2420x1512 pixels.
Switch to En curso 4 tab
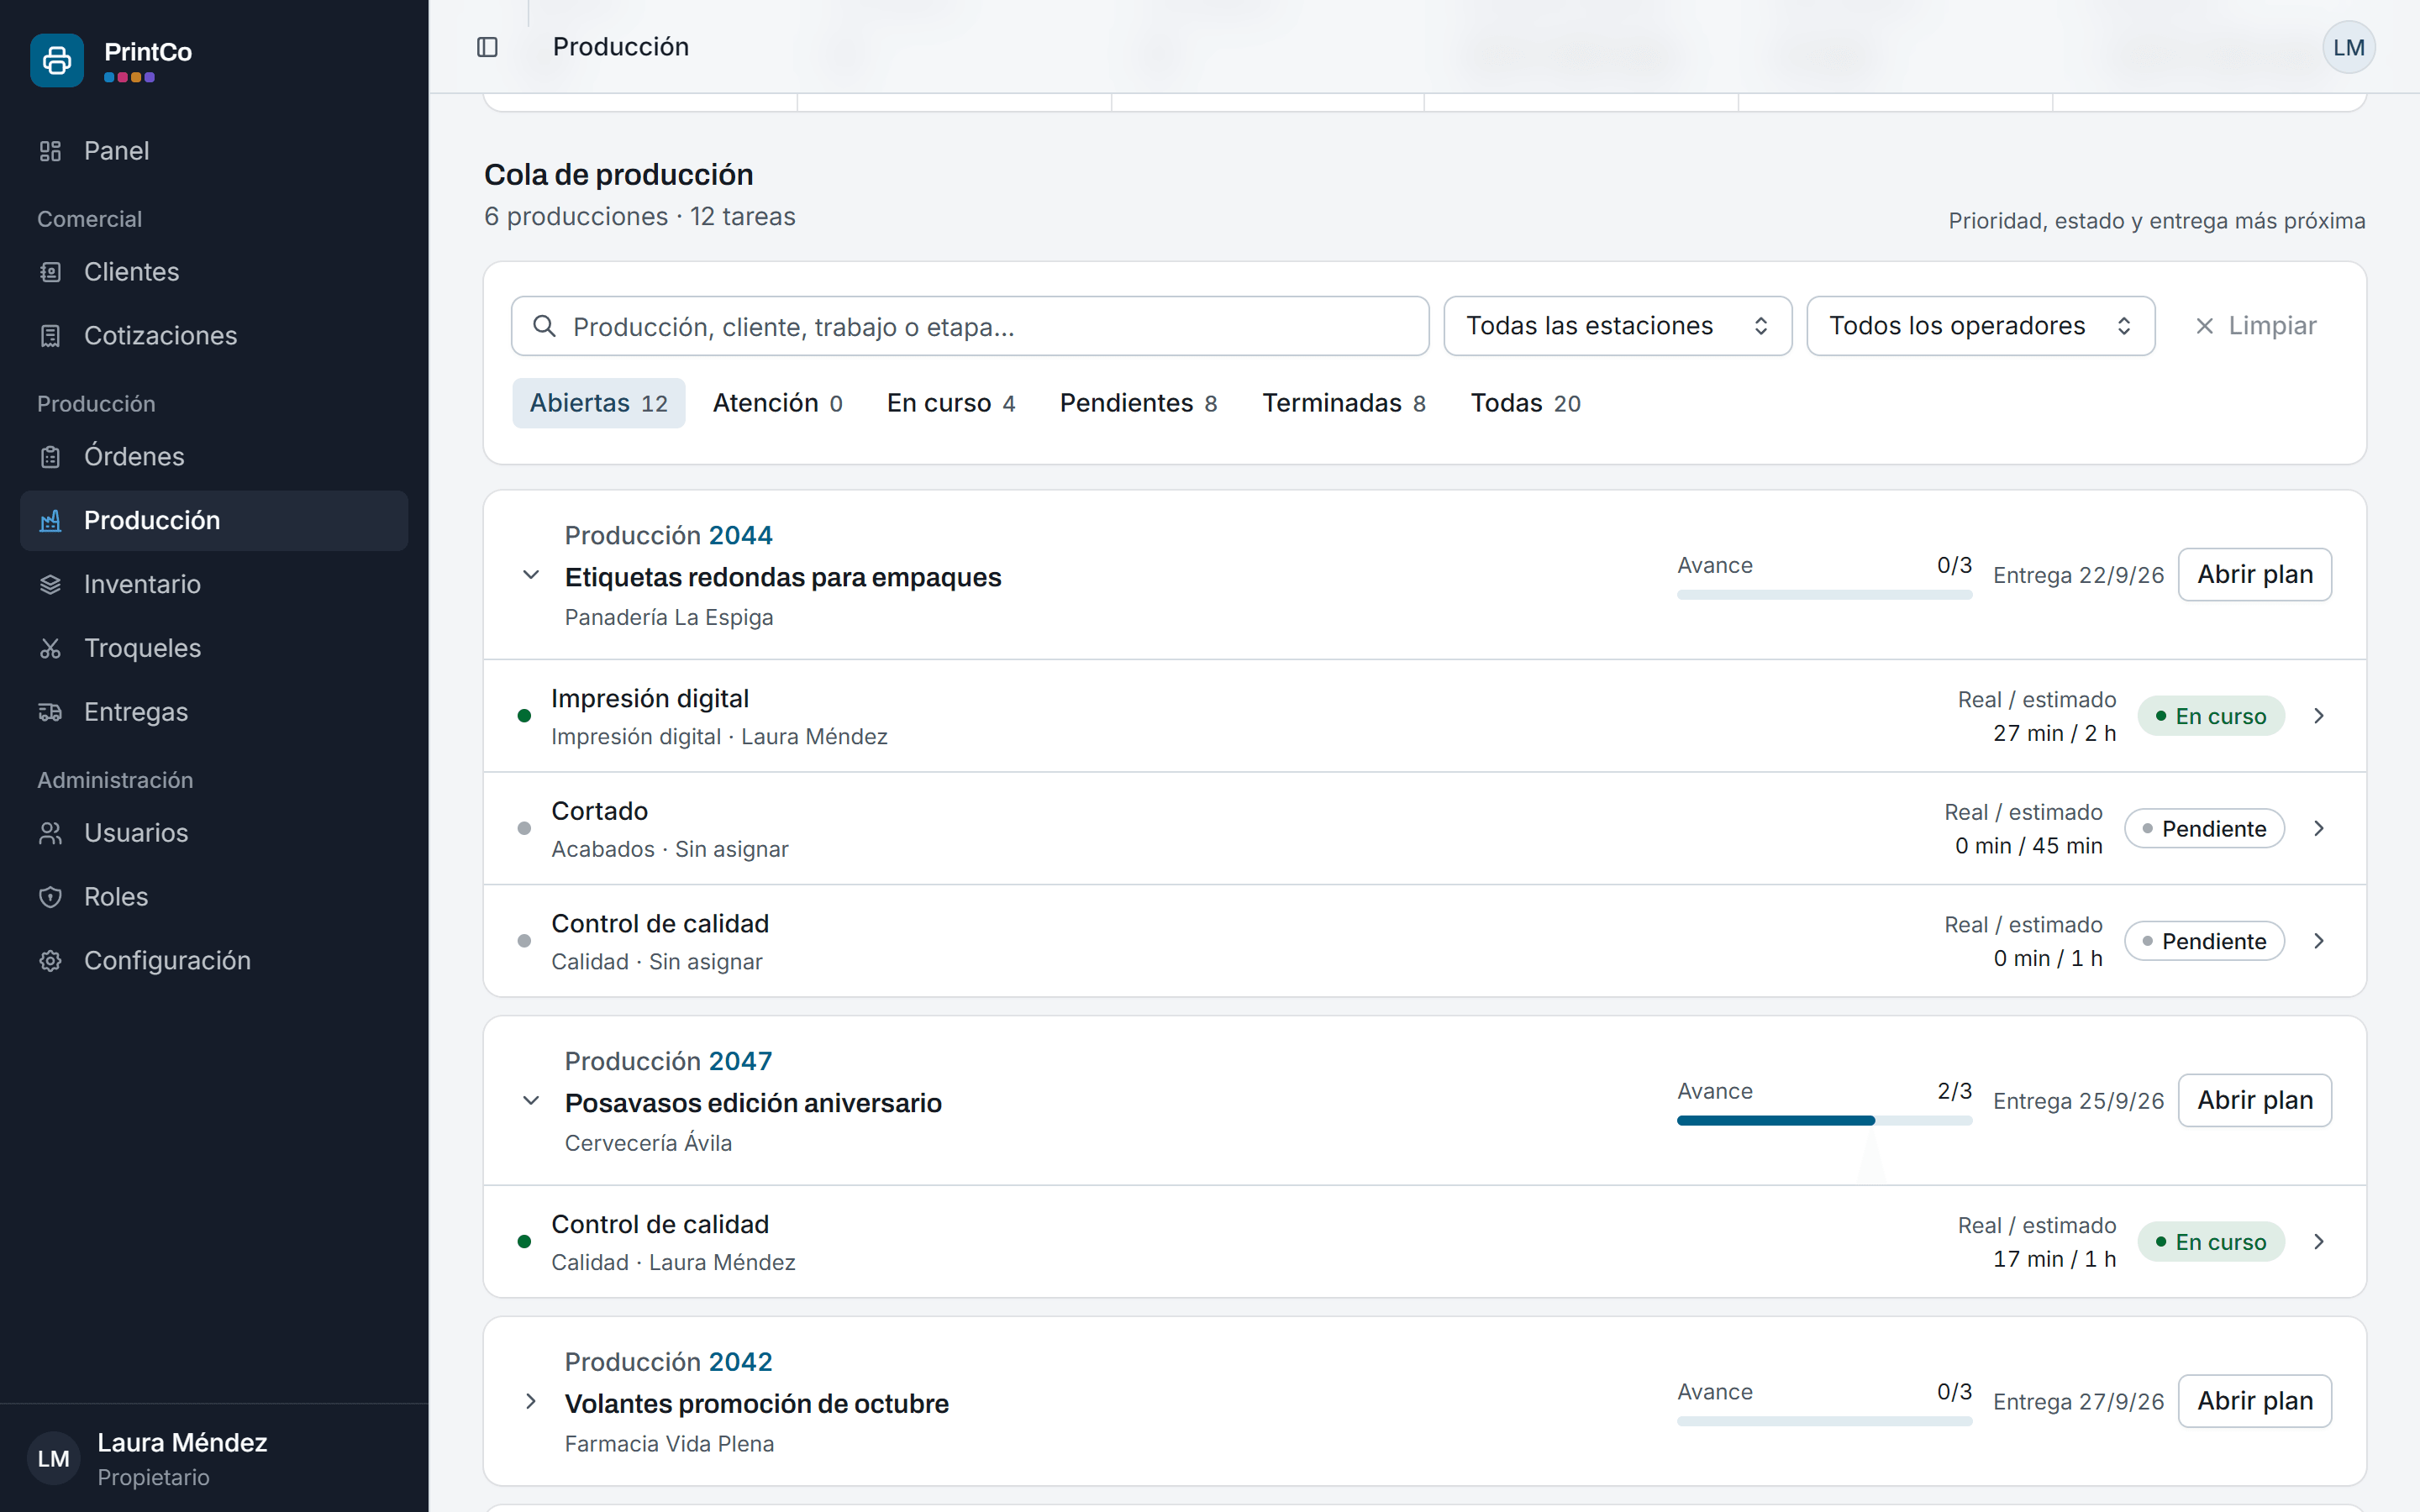click(951, 403)
